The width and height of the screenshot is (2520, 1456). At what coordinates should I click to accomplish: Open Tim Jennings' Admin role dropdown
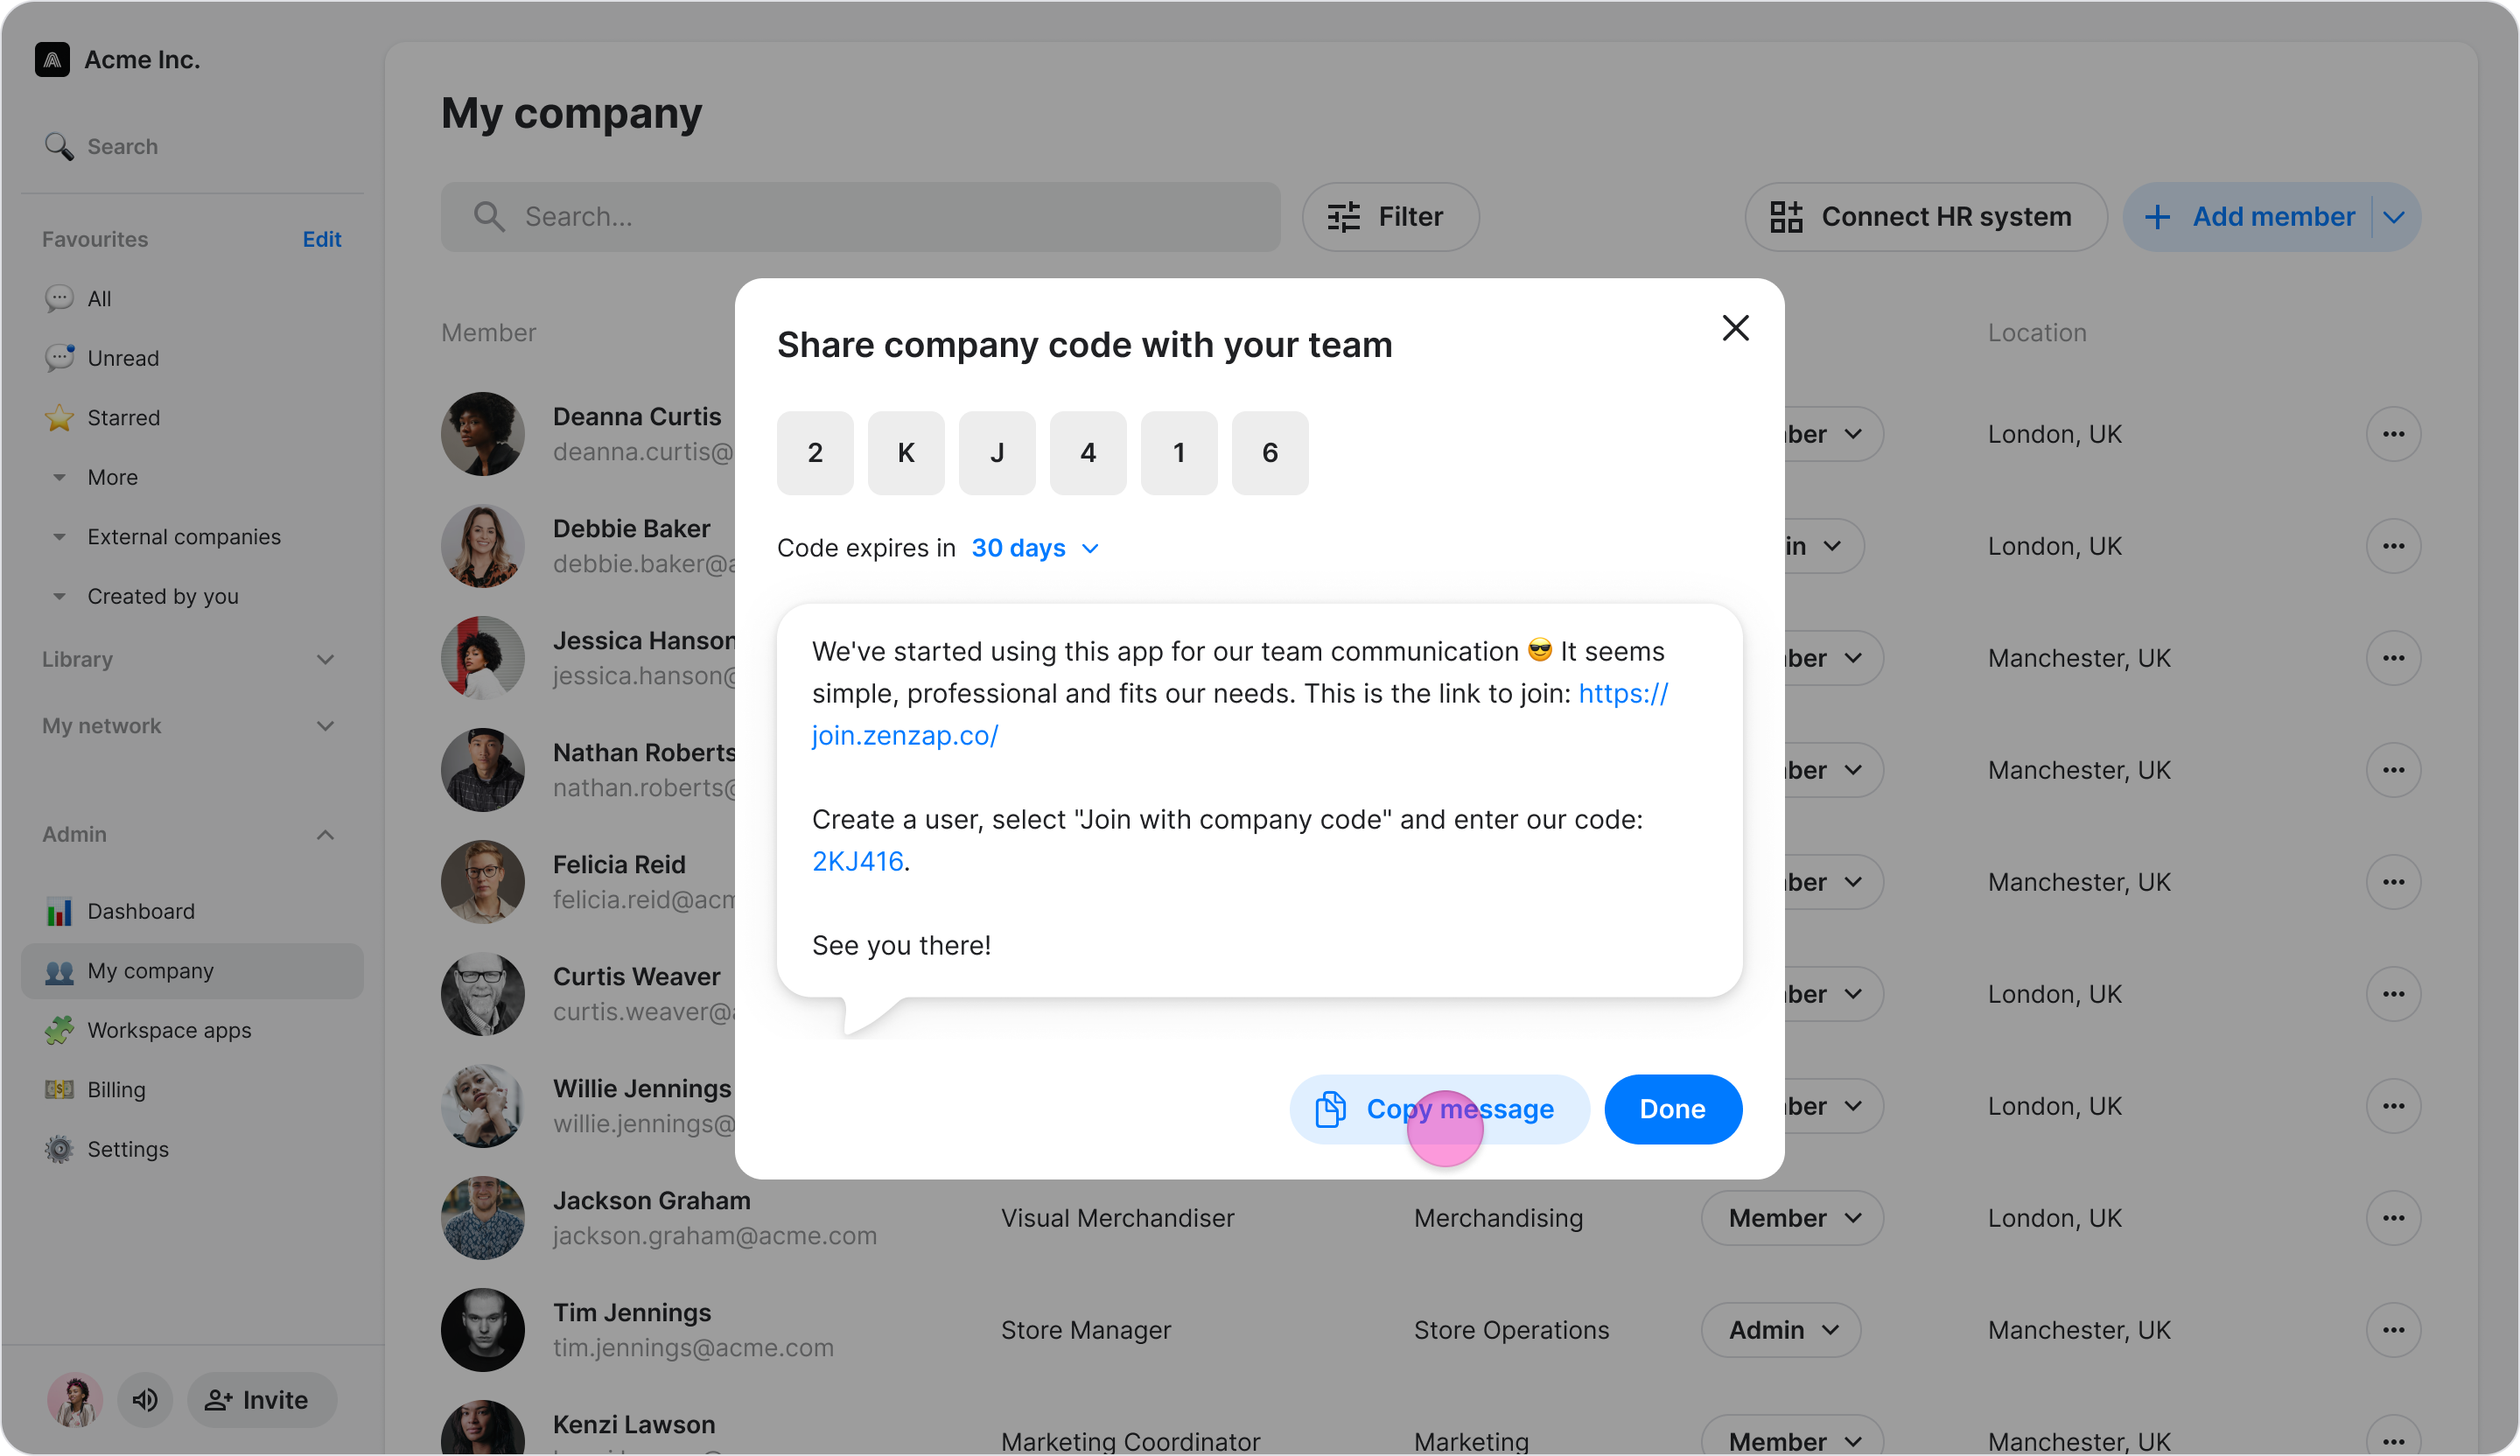coord(1782,1330)
